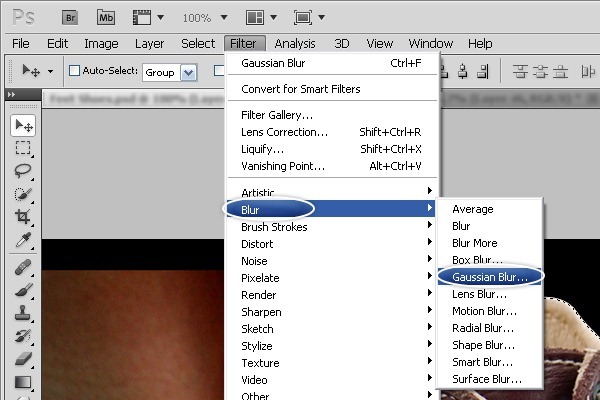Expand the Arrange Documents dropdown
Viewport: 600px width, 400px height.
pyautogui.click(x=262, y=18)
